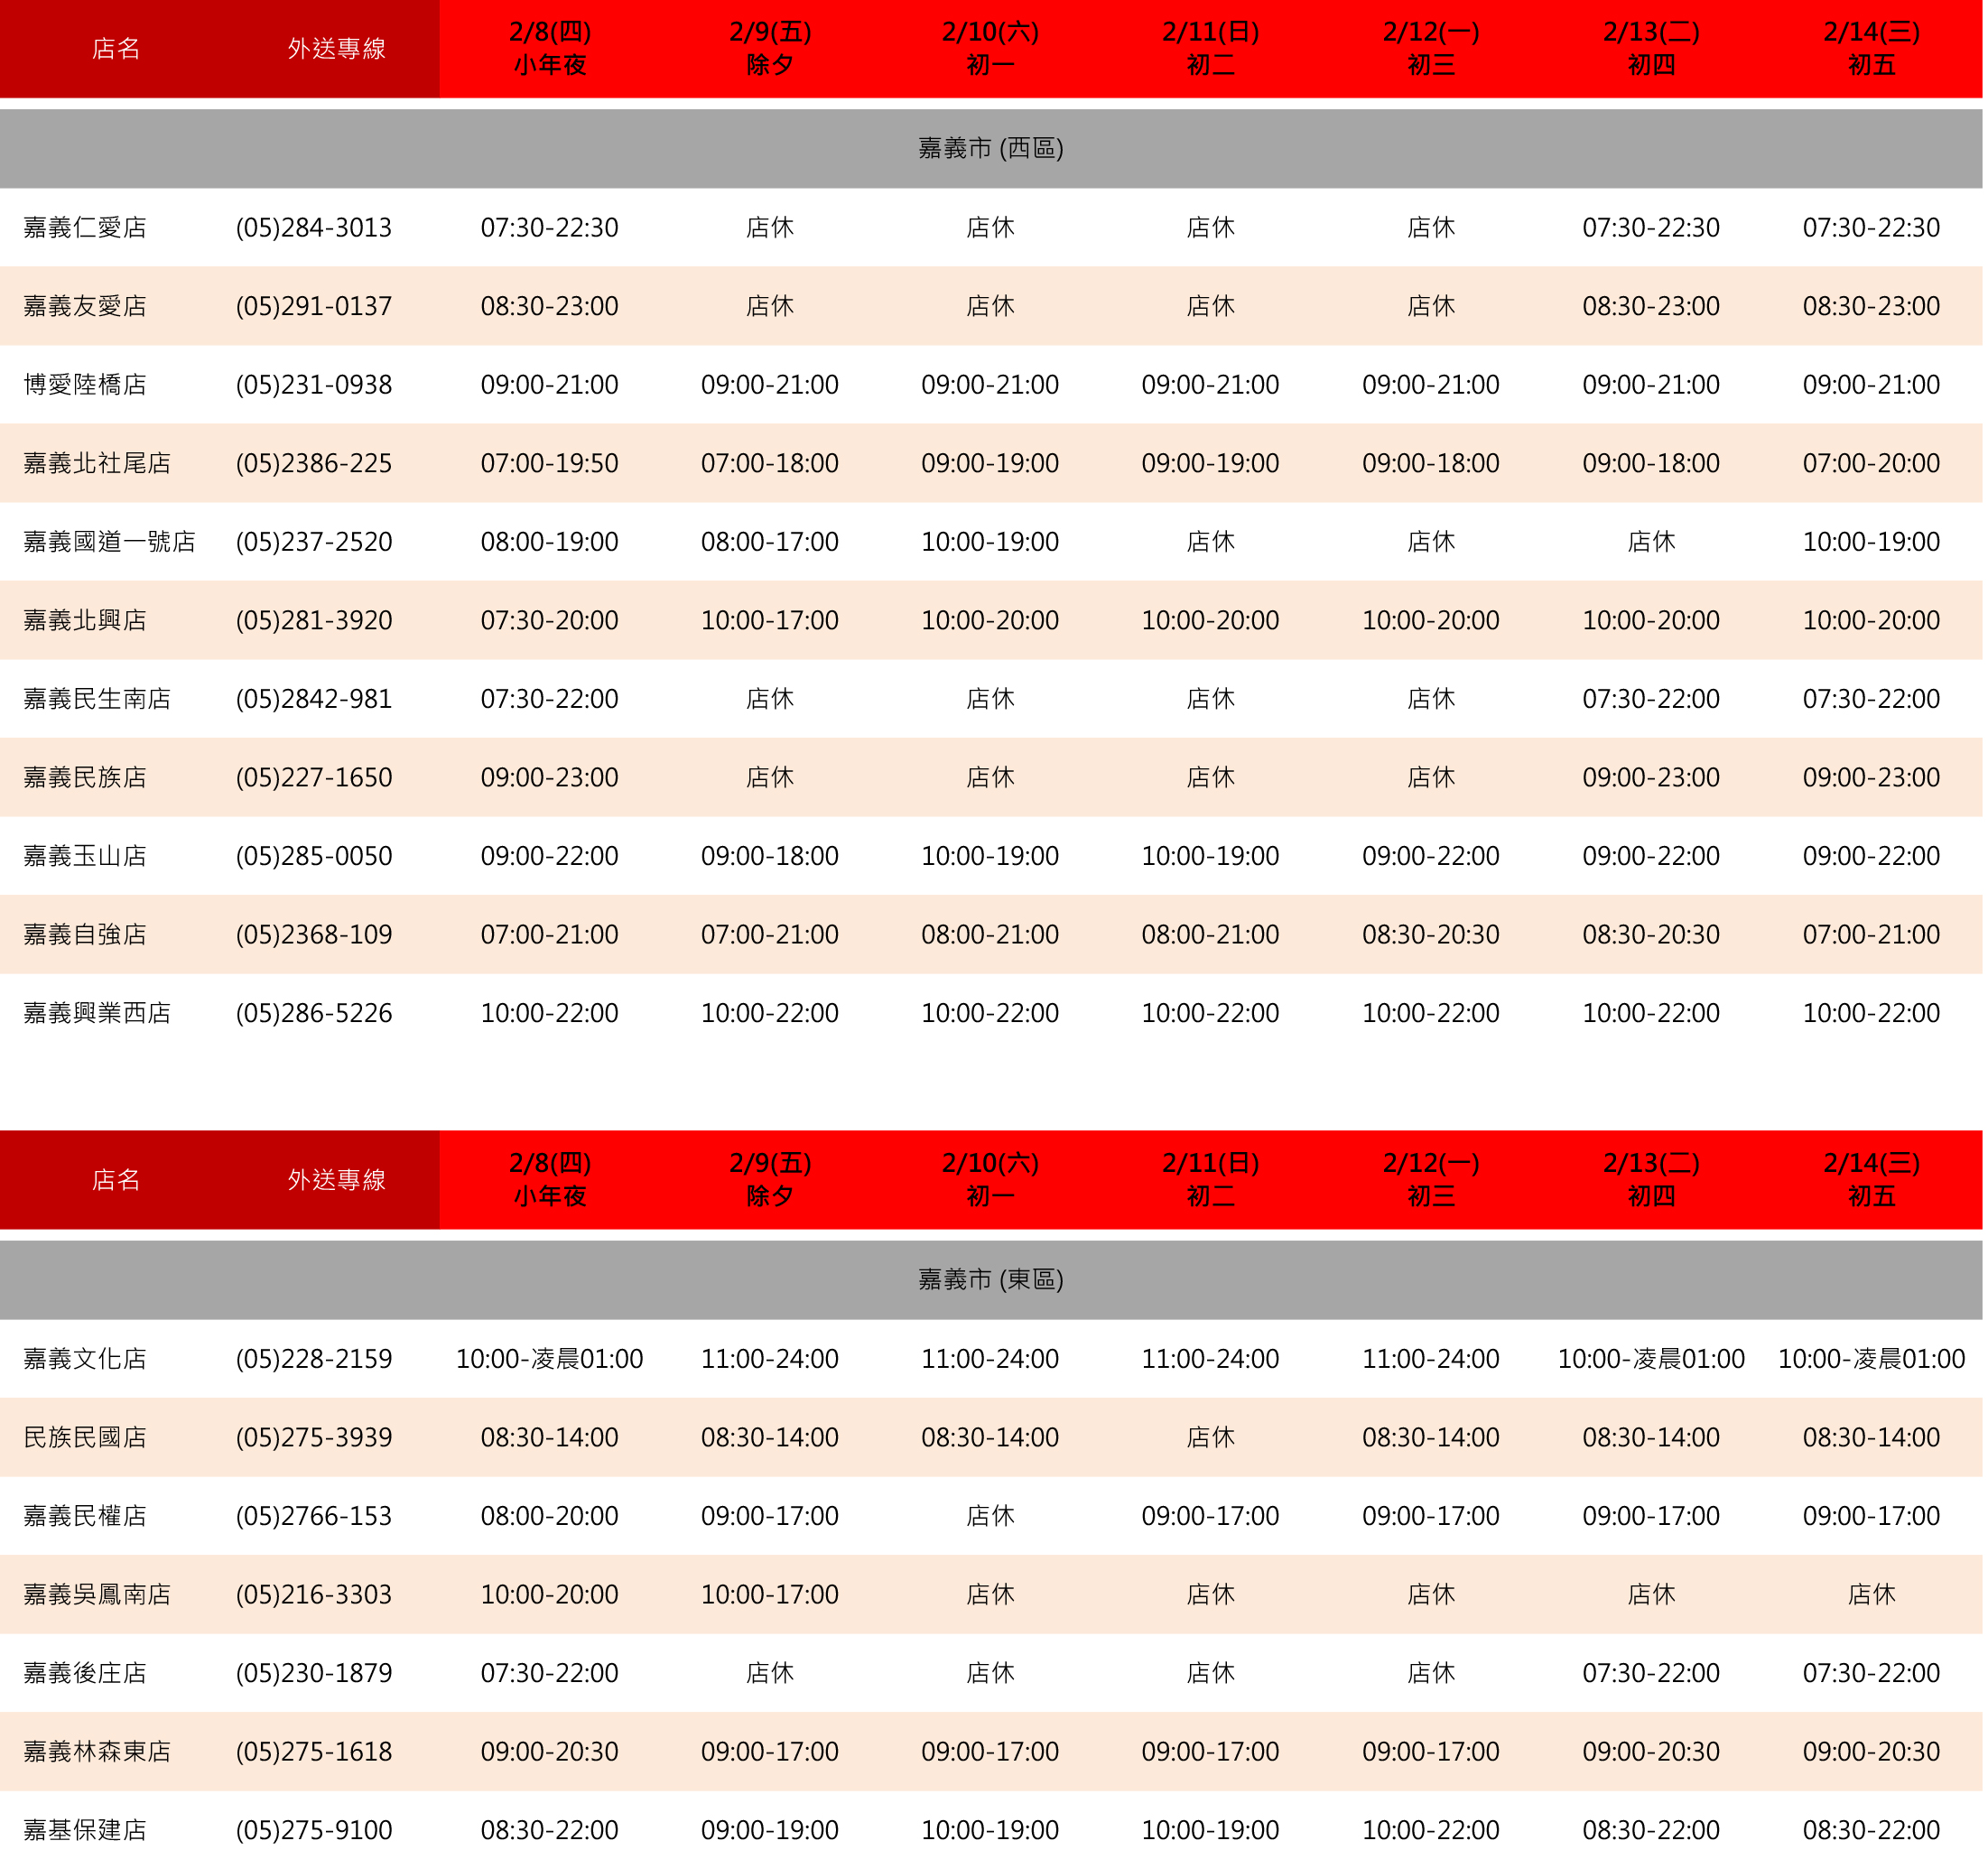Screen dimensions: 1988x1850
Task: Select phone number (05)230-1879
Action: click(x=314, y=1673)
